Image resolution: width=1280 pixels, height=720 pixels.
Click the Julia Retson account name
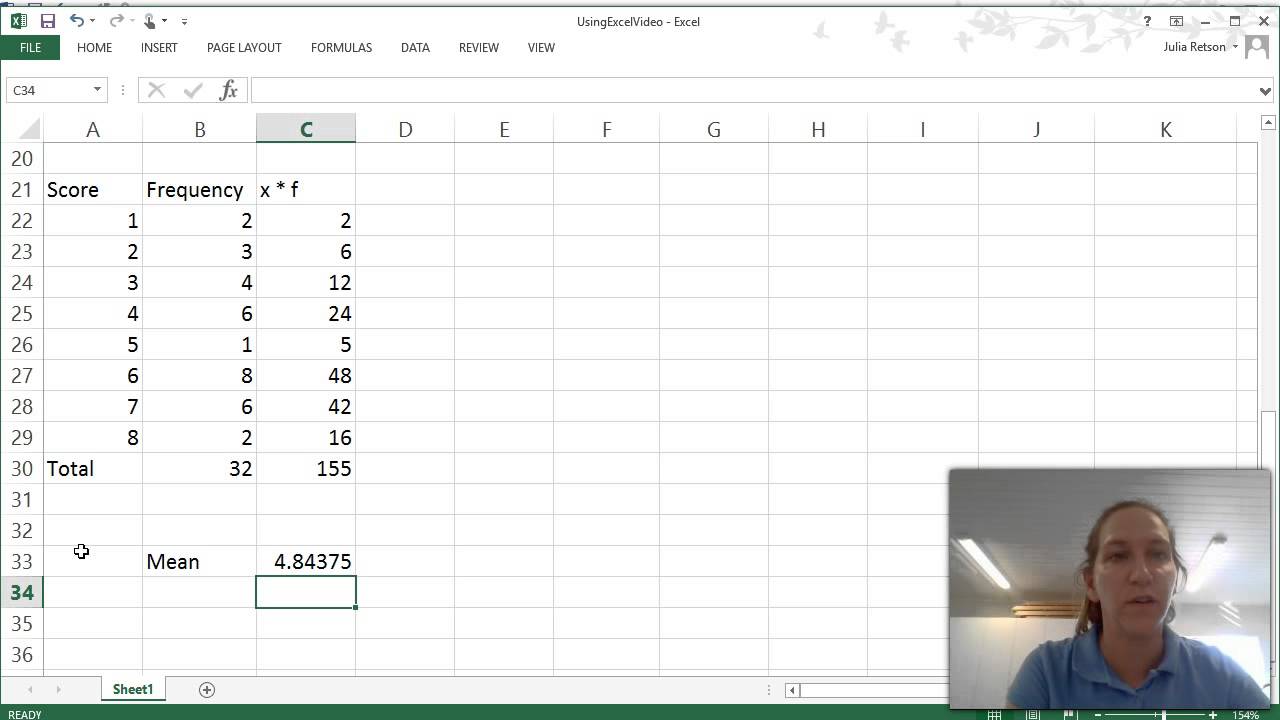tap(1194, 47)
